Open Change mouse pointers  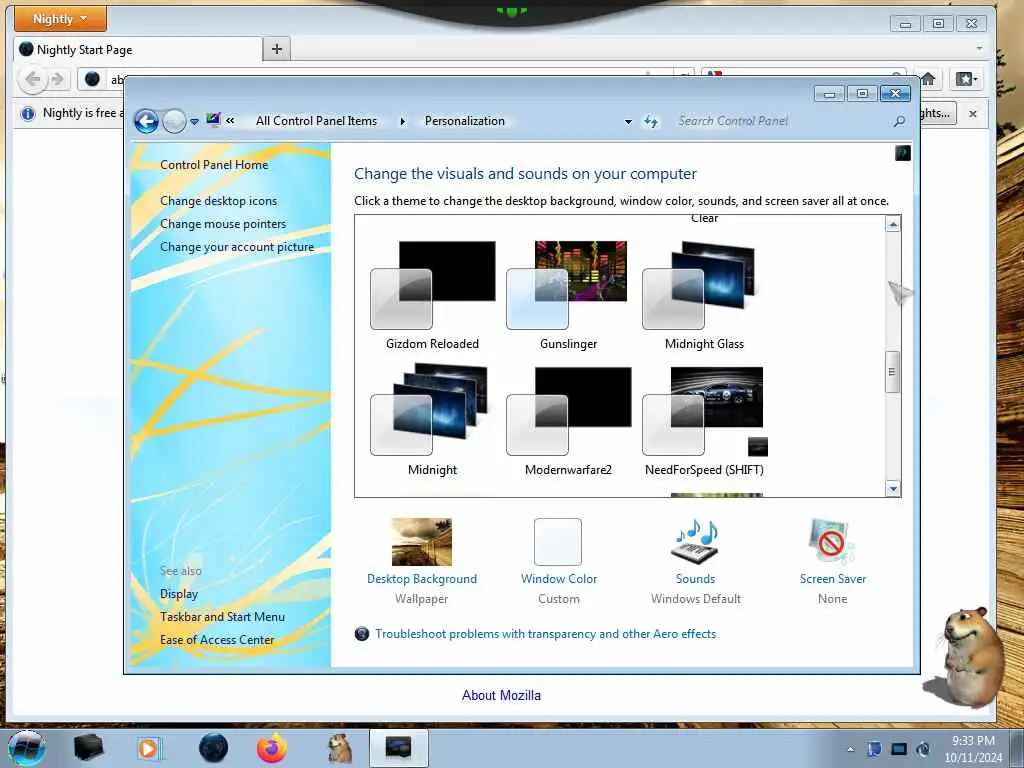click(223, 224)
